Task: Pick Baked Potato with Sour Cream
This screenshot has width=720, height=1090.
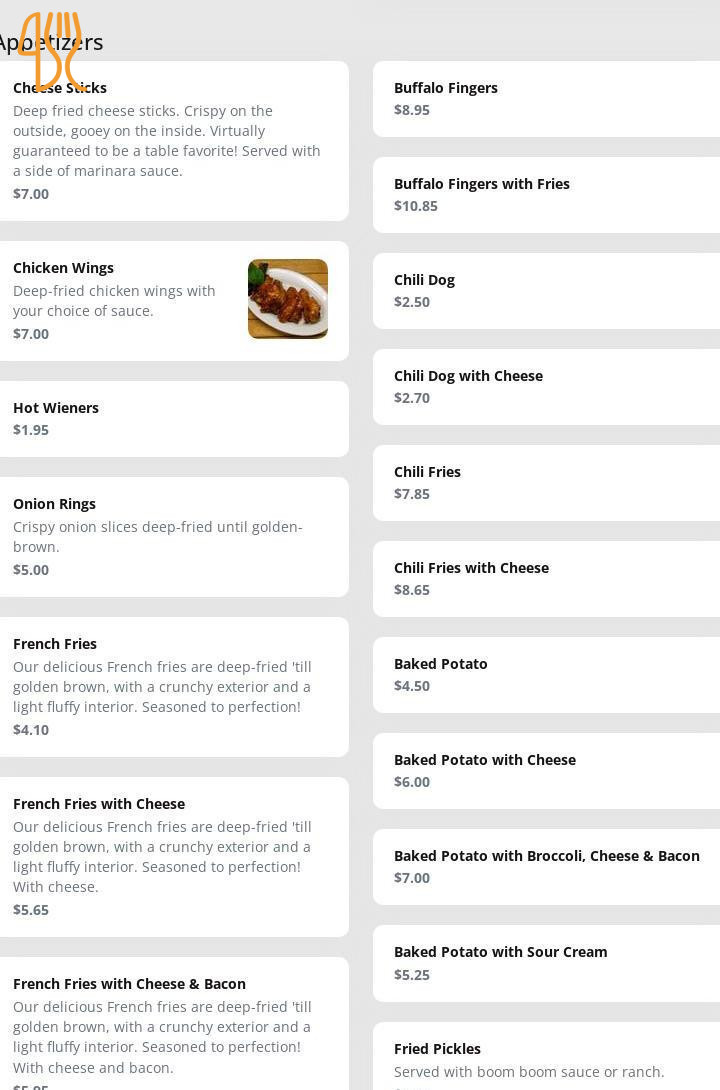Action: click(x=546, y=963)
